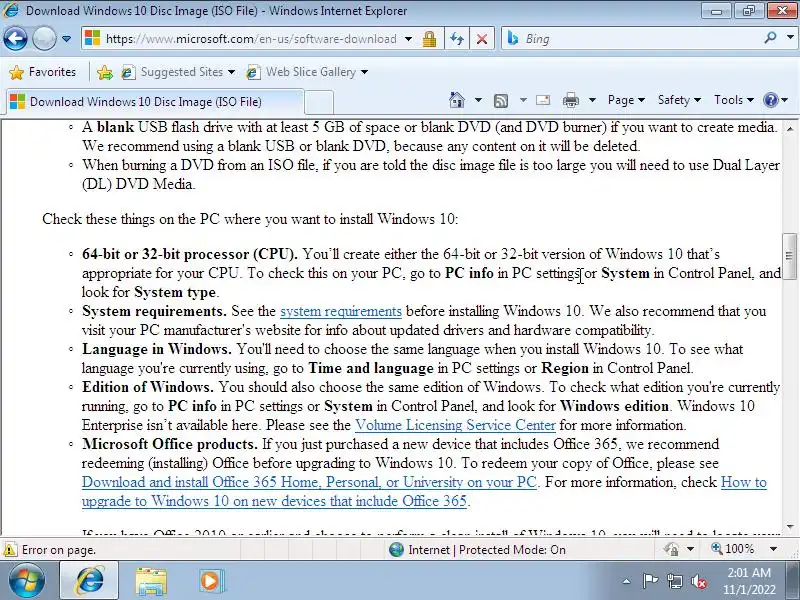Open Windows Media Player taskbar icon
The width and height of the screenshot is (800, 600).
tap(211, 581)
